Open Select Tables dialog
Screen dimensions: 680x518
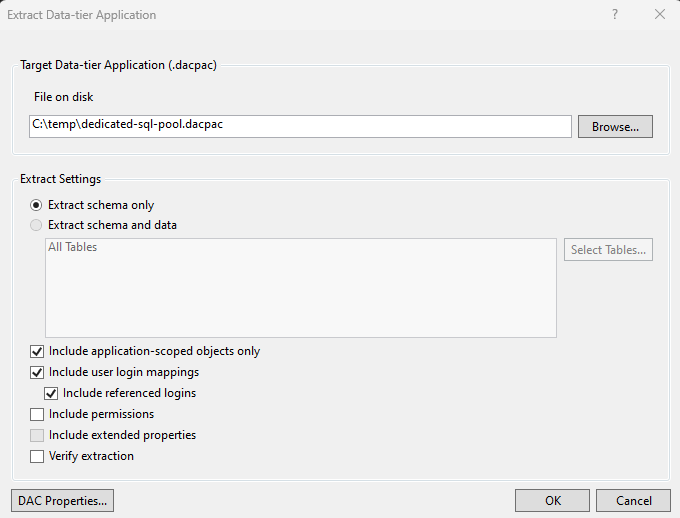[608, 249]
